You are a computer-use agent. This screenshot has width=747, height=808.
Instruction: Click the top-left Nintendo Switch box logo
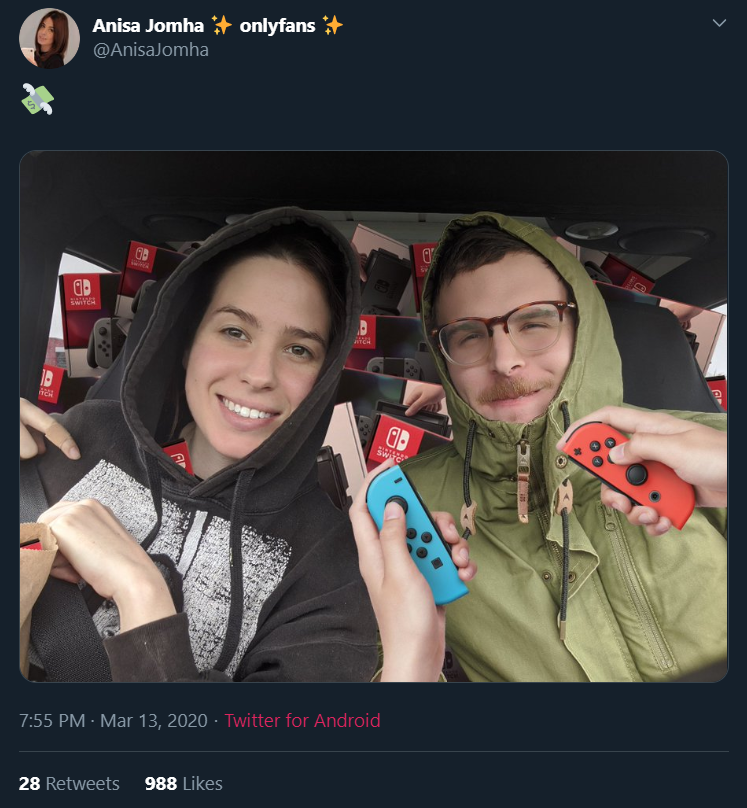point(141,257)
